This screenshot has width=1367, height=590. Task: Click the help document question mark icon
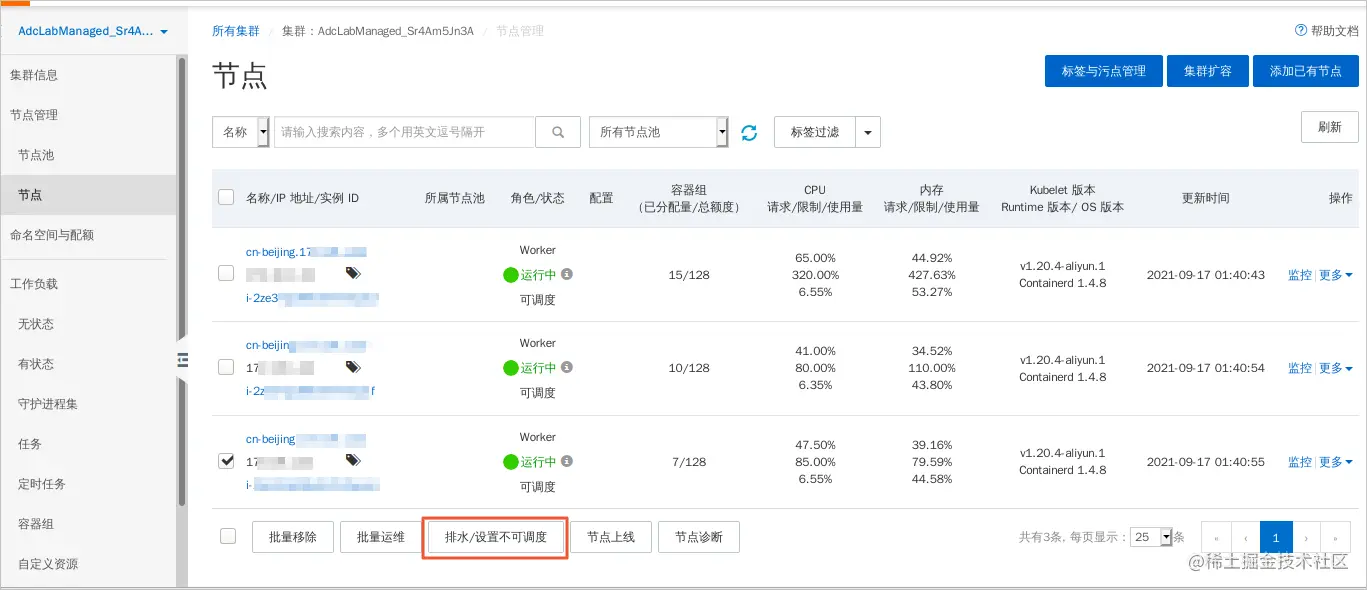(1301, 31)
